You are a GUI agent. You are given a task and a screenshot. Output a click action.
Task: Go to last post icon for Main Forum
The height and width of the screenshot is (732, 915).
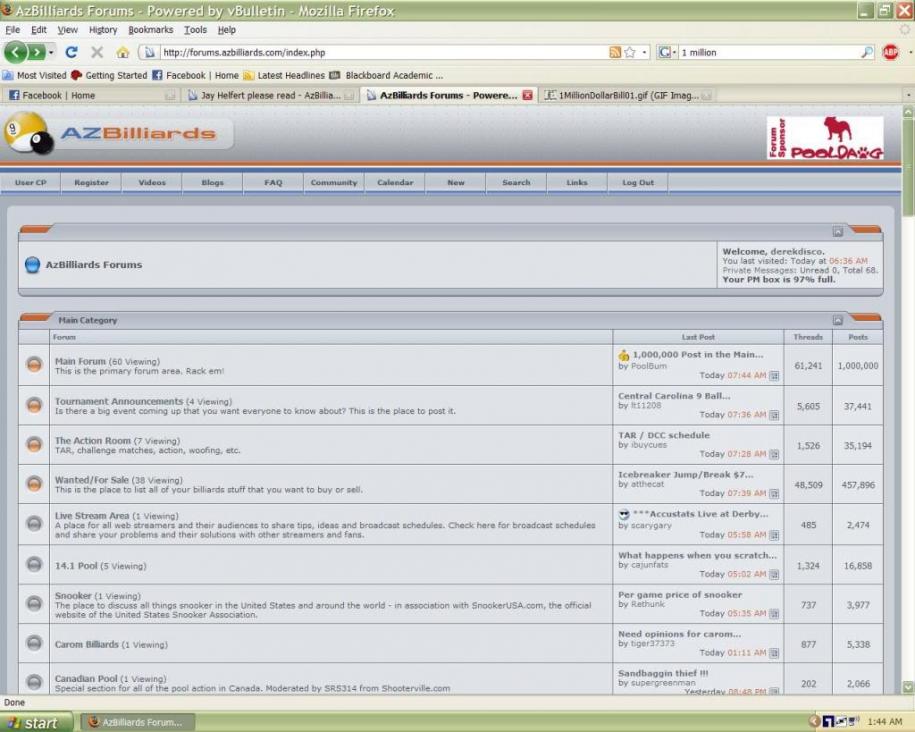click(774, 376)
